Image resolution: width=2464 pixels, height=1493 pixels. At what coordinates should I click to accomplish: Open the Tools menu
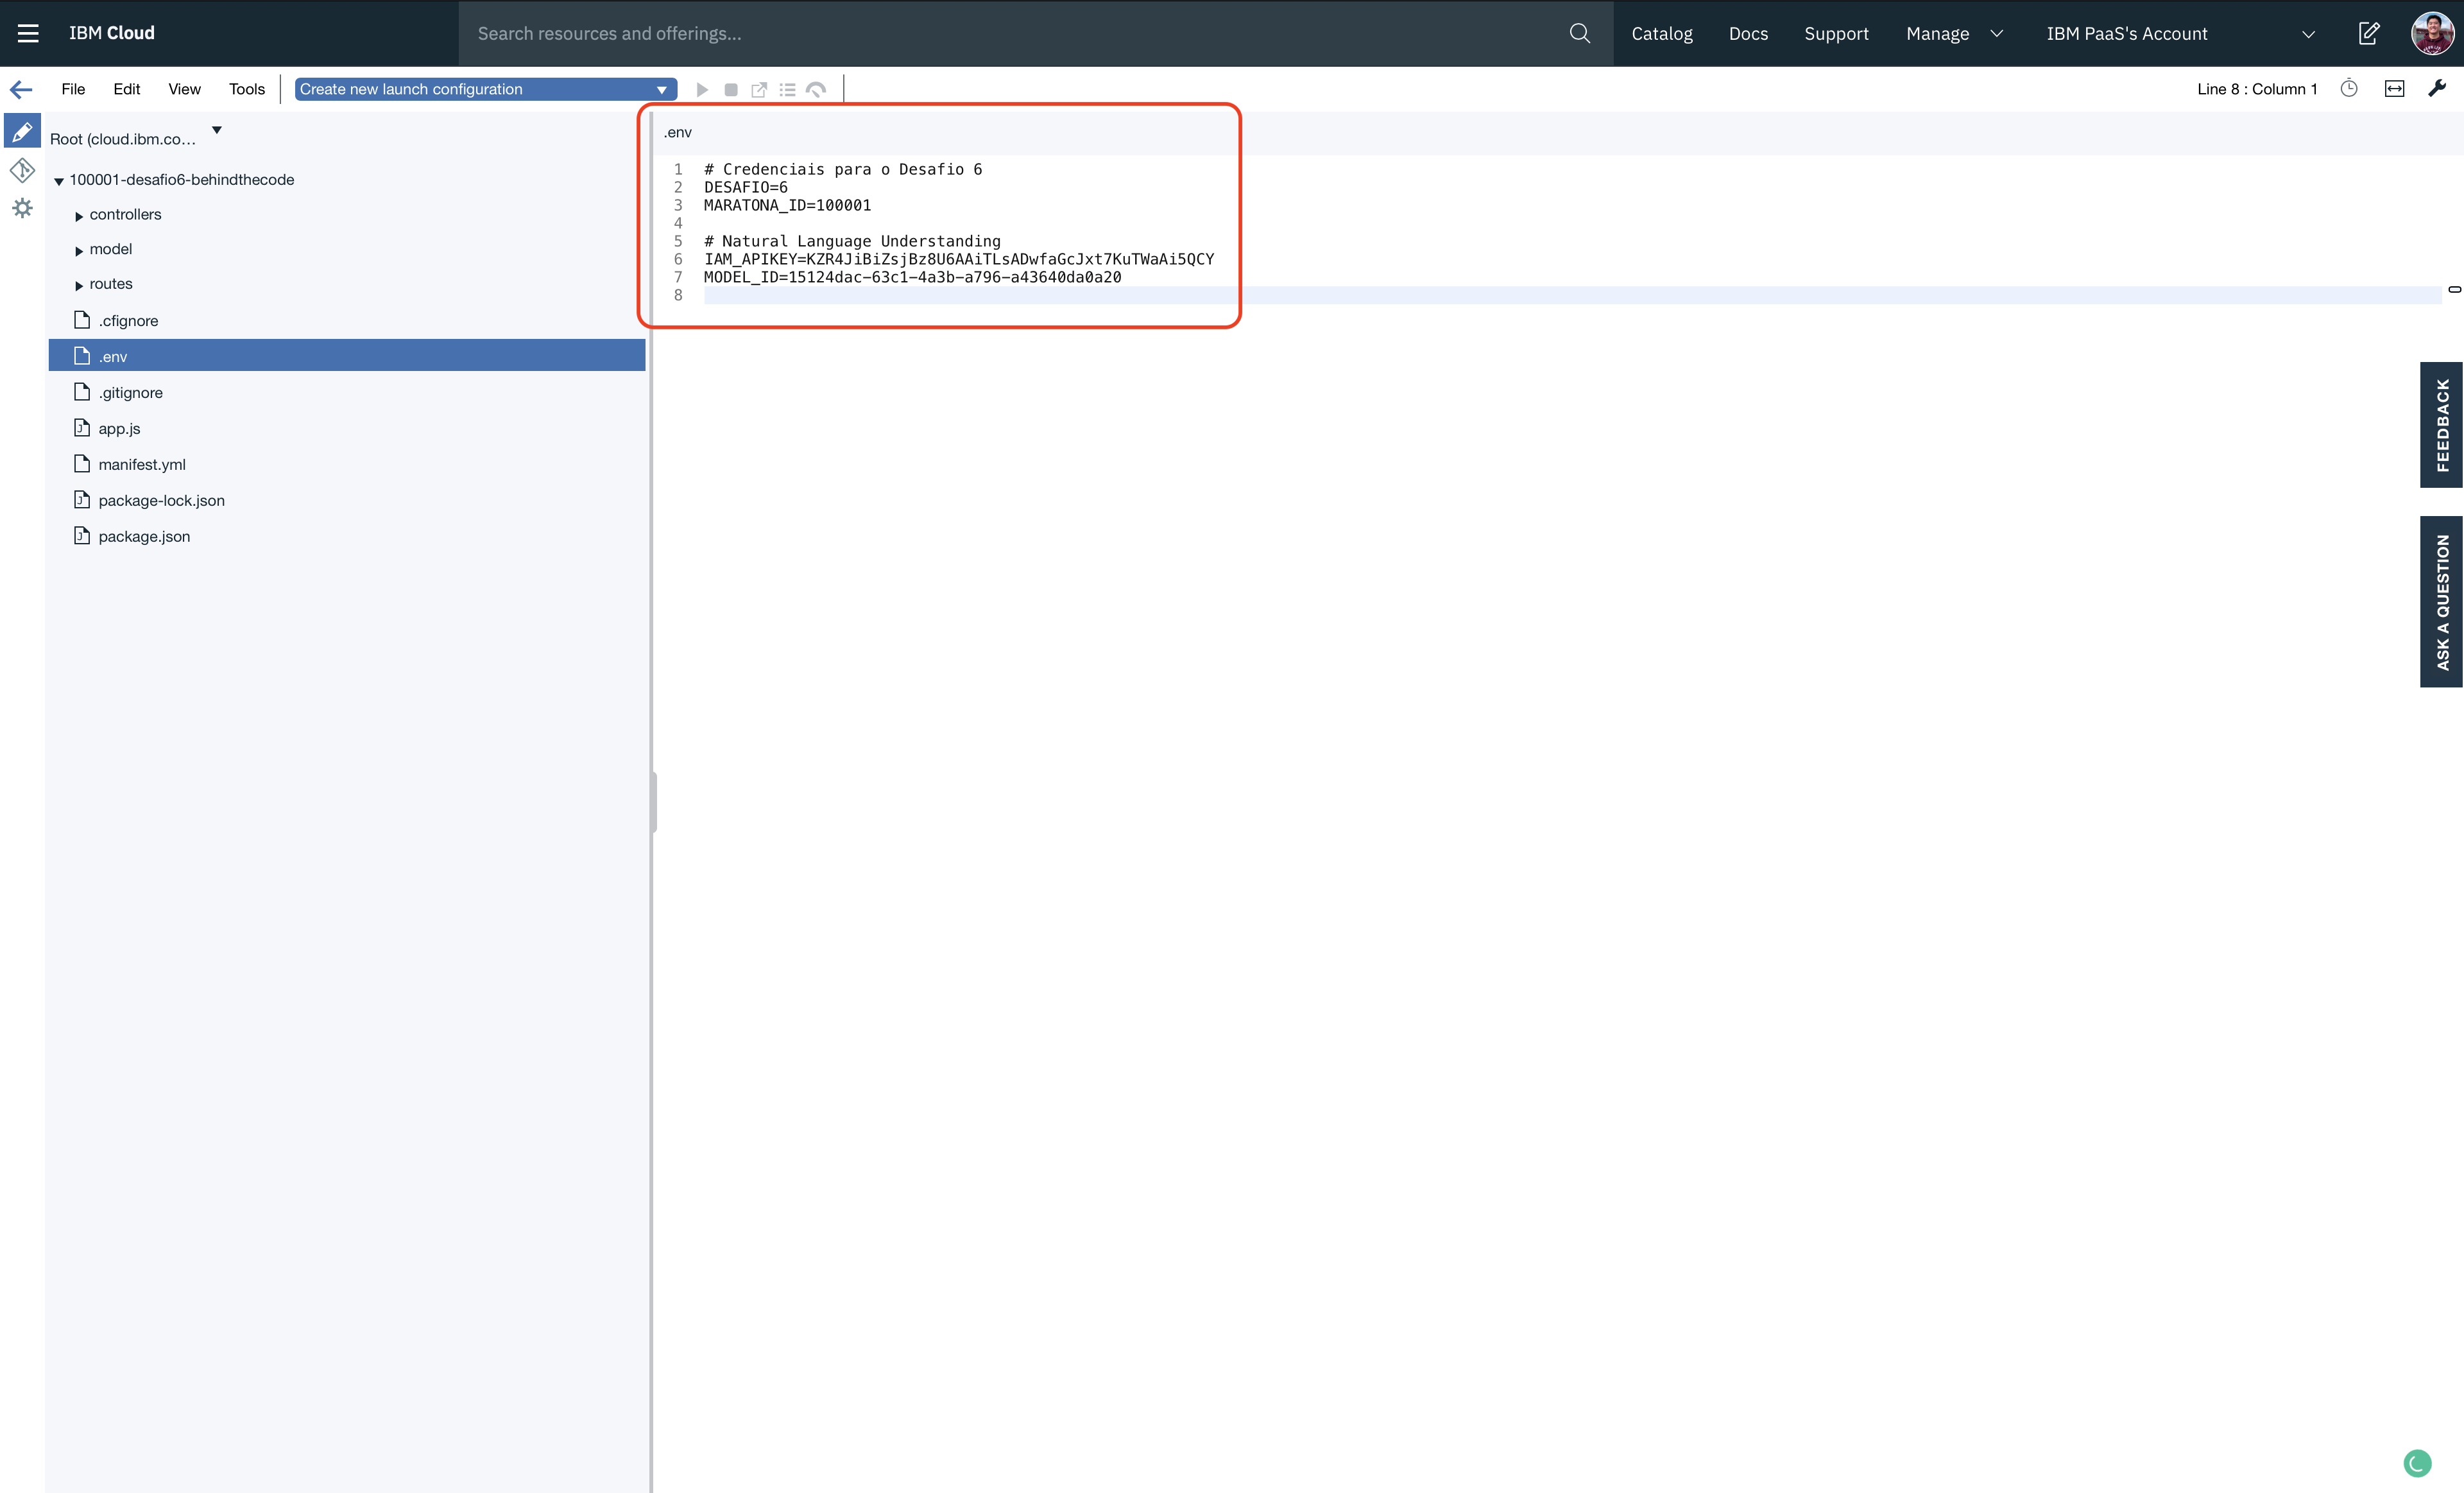coord(246,89)
